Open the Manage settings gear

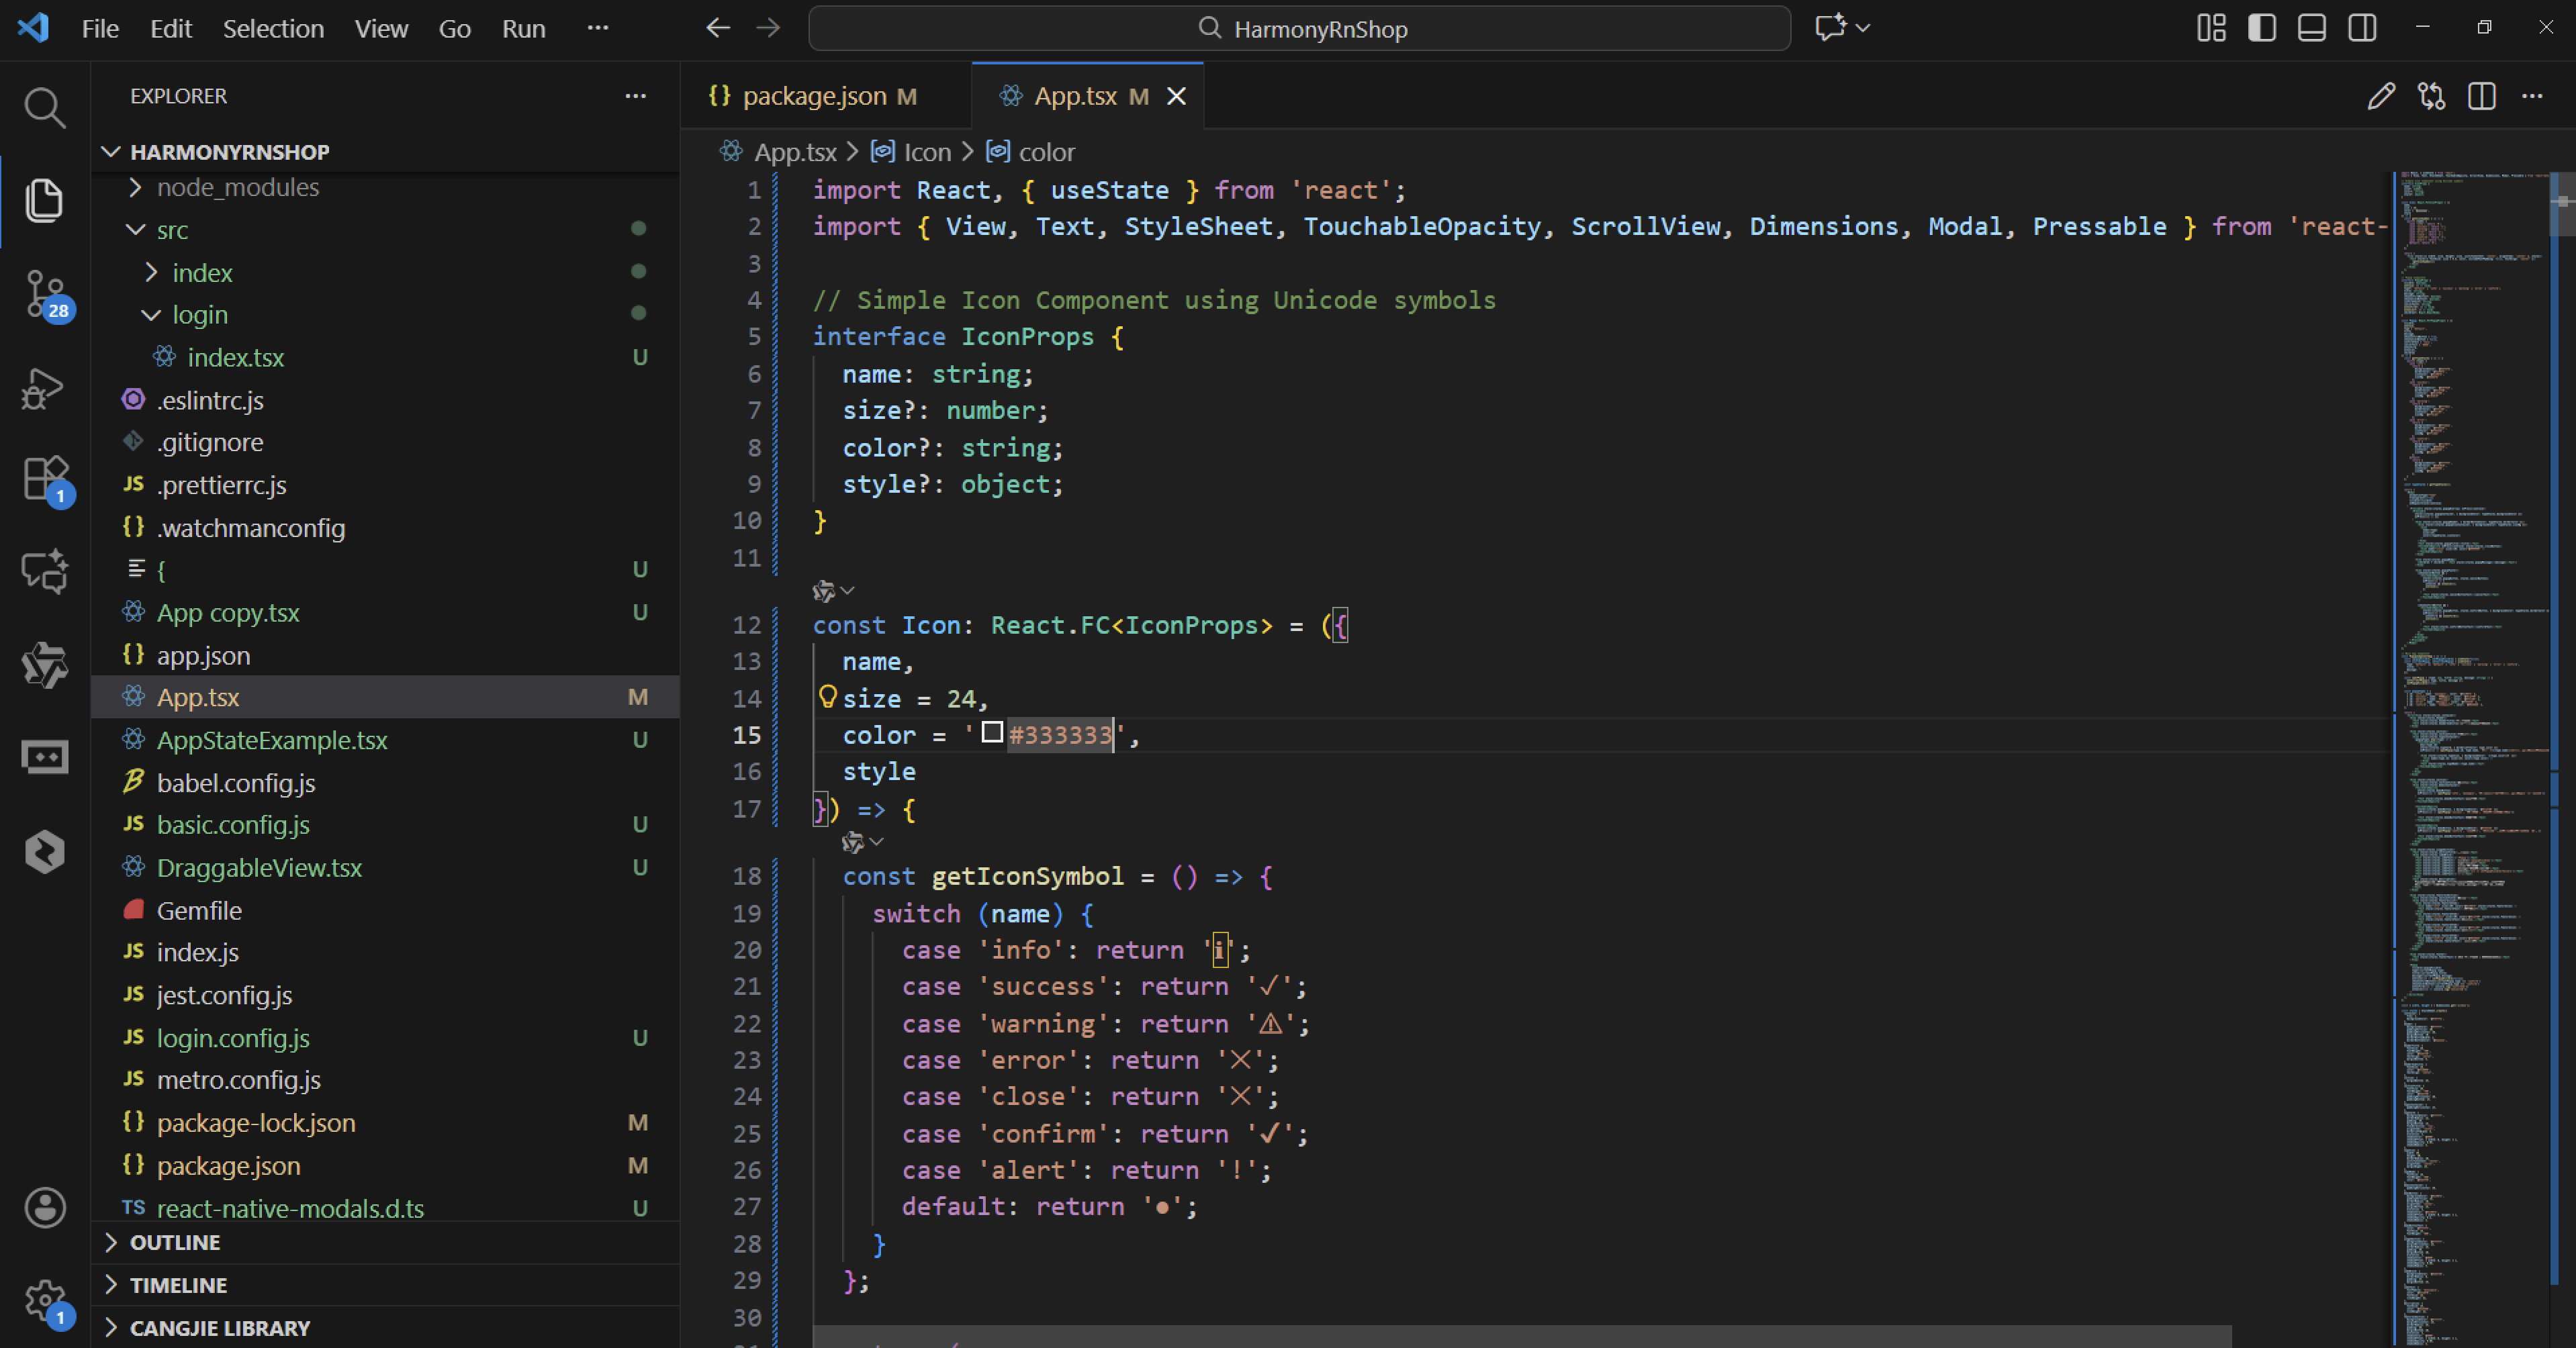click(44, 1300)
